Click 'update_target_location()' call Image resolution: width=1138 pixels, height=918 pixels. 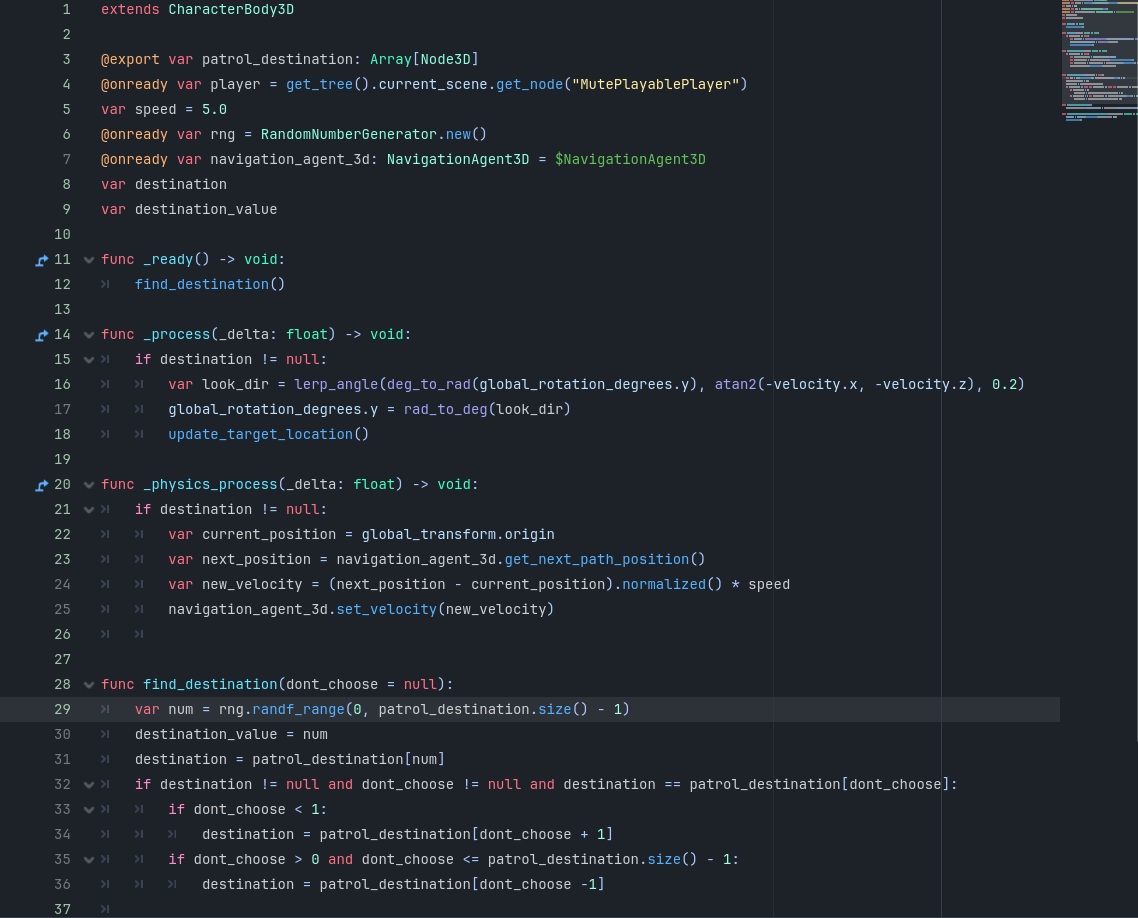269,435
